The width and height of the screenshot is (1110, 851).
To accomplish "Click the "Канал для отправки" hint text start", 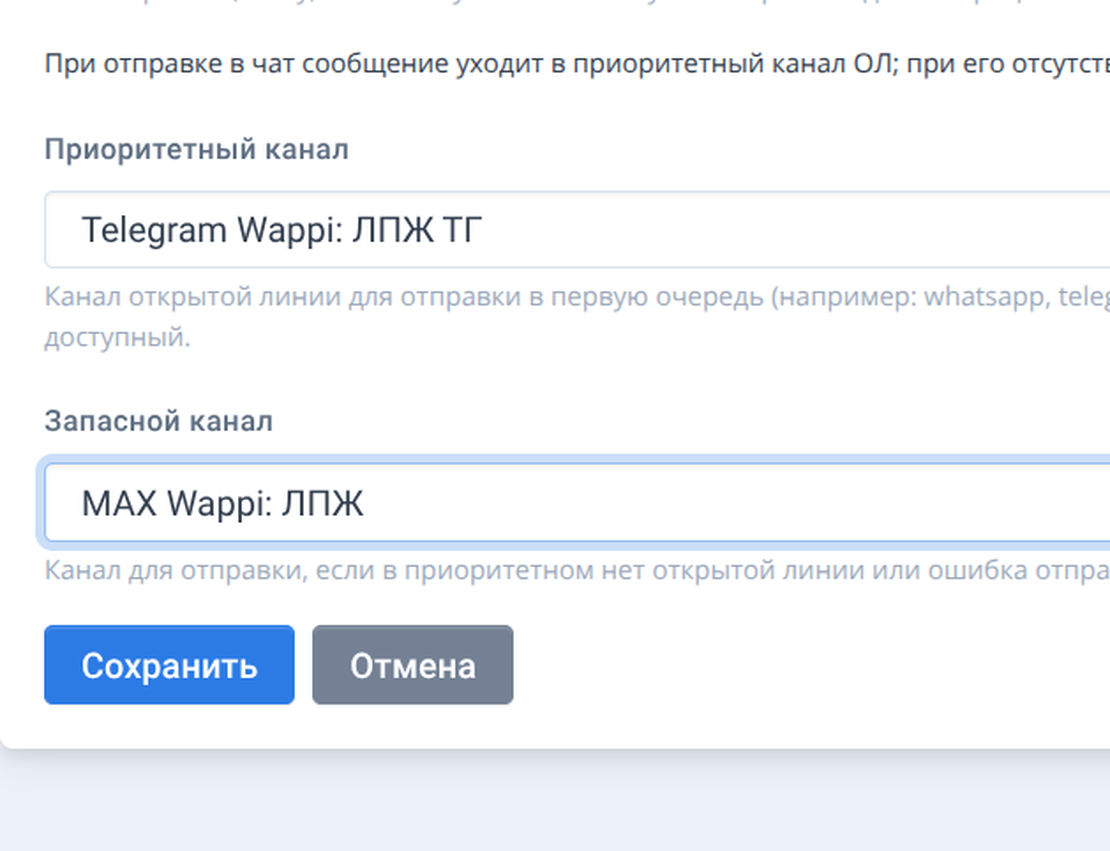I will 138,571.
